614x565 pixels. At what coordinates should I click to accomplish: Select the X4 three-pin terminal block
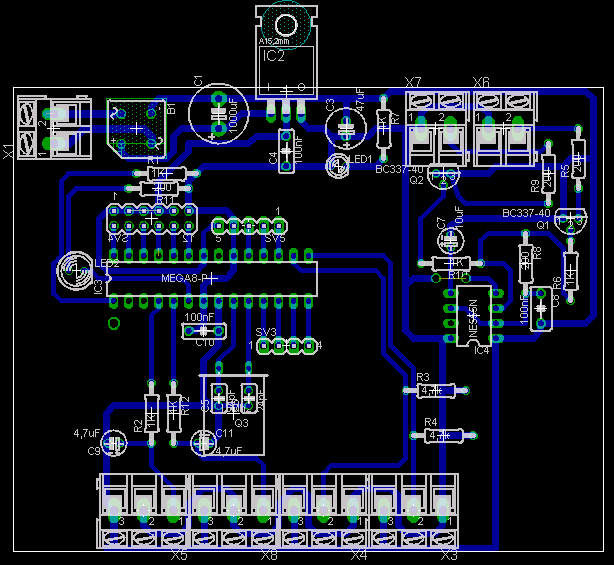tap(323, 511)
